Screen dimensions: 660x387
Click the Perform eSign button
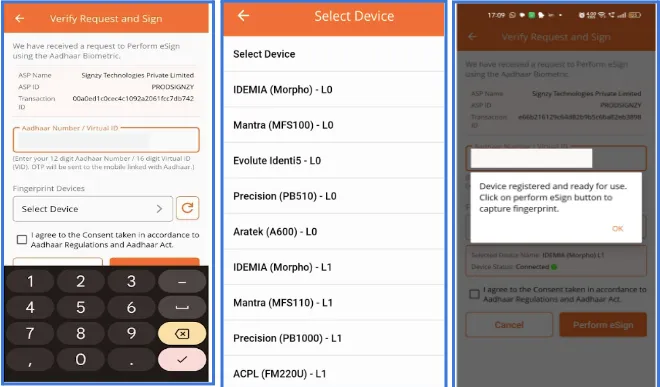click(x=603, y=325)
